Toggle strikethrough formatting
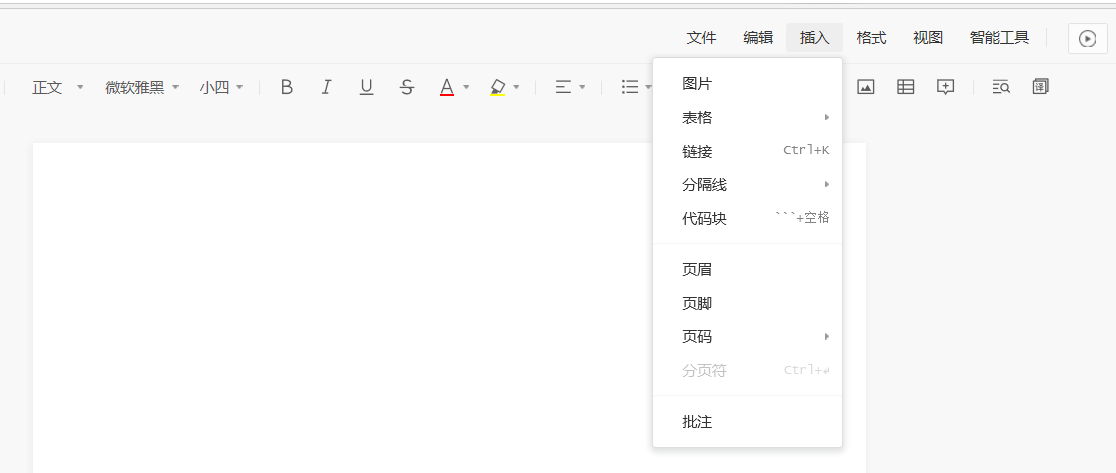1116x473 pixels. point(406,87)
